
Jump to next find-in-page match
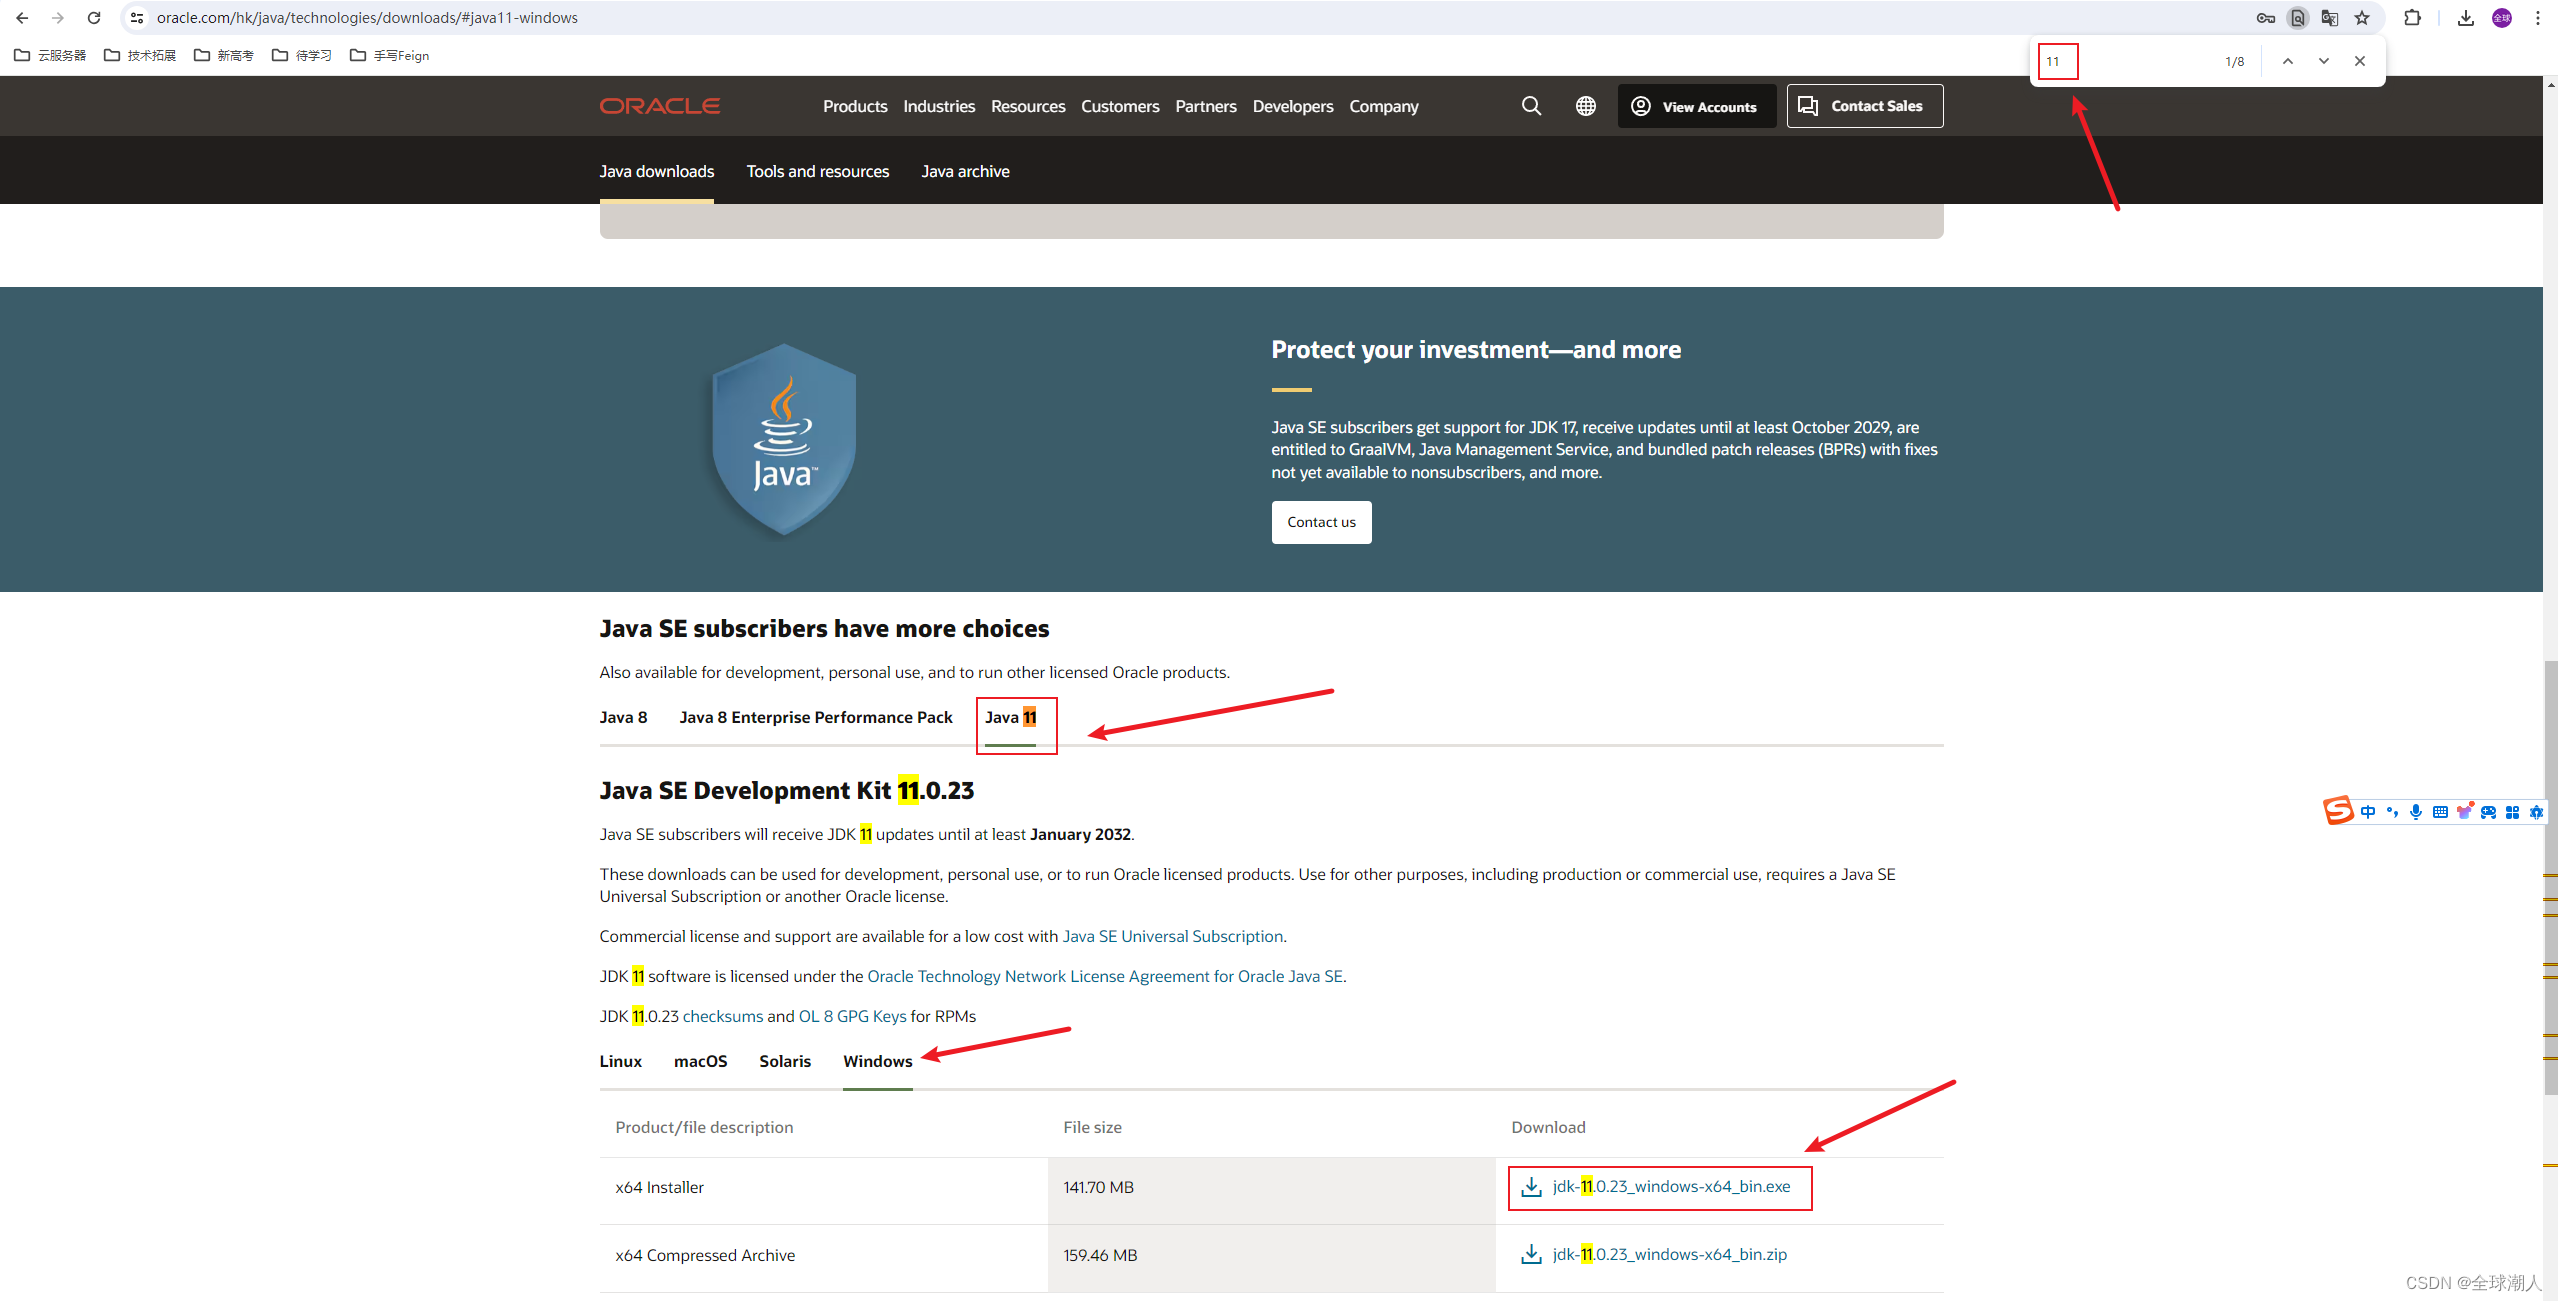coord(2323,61)
